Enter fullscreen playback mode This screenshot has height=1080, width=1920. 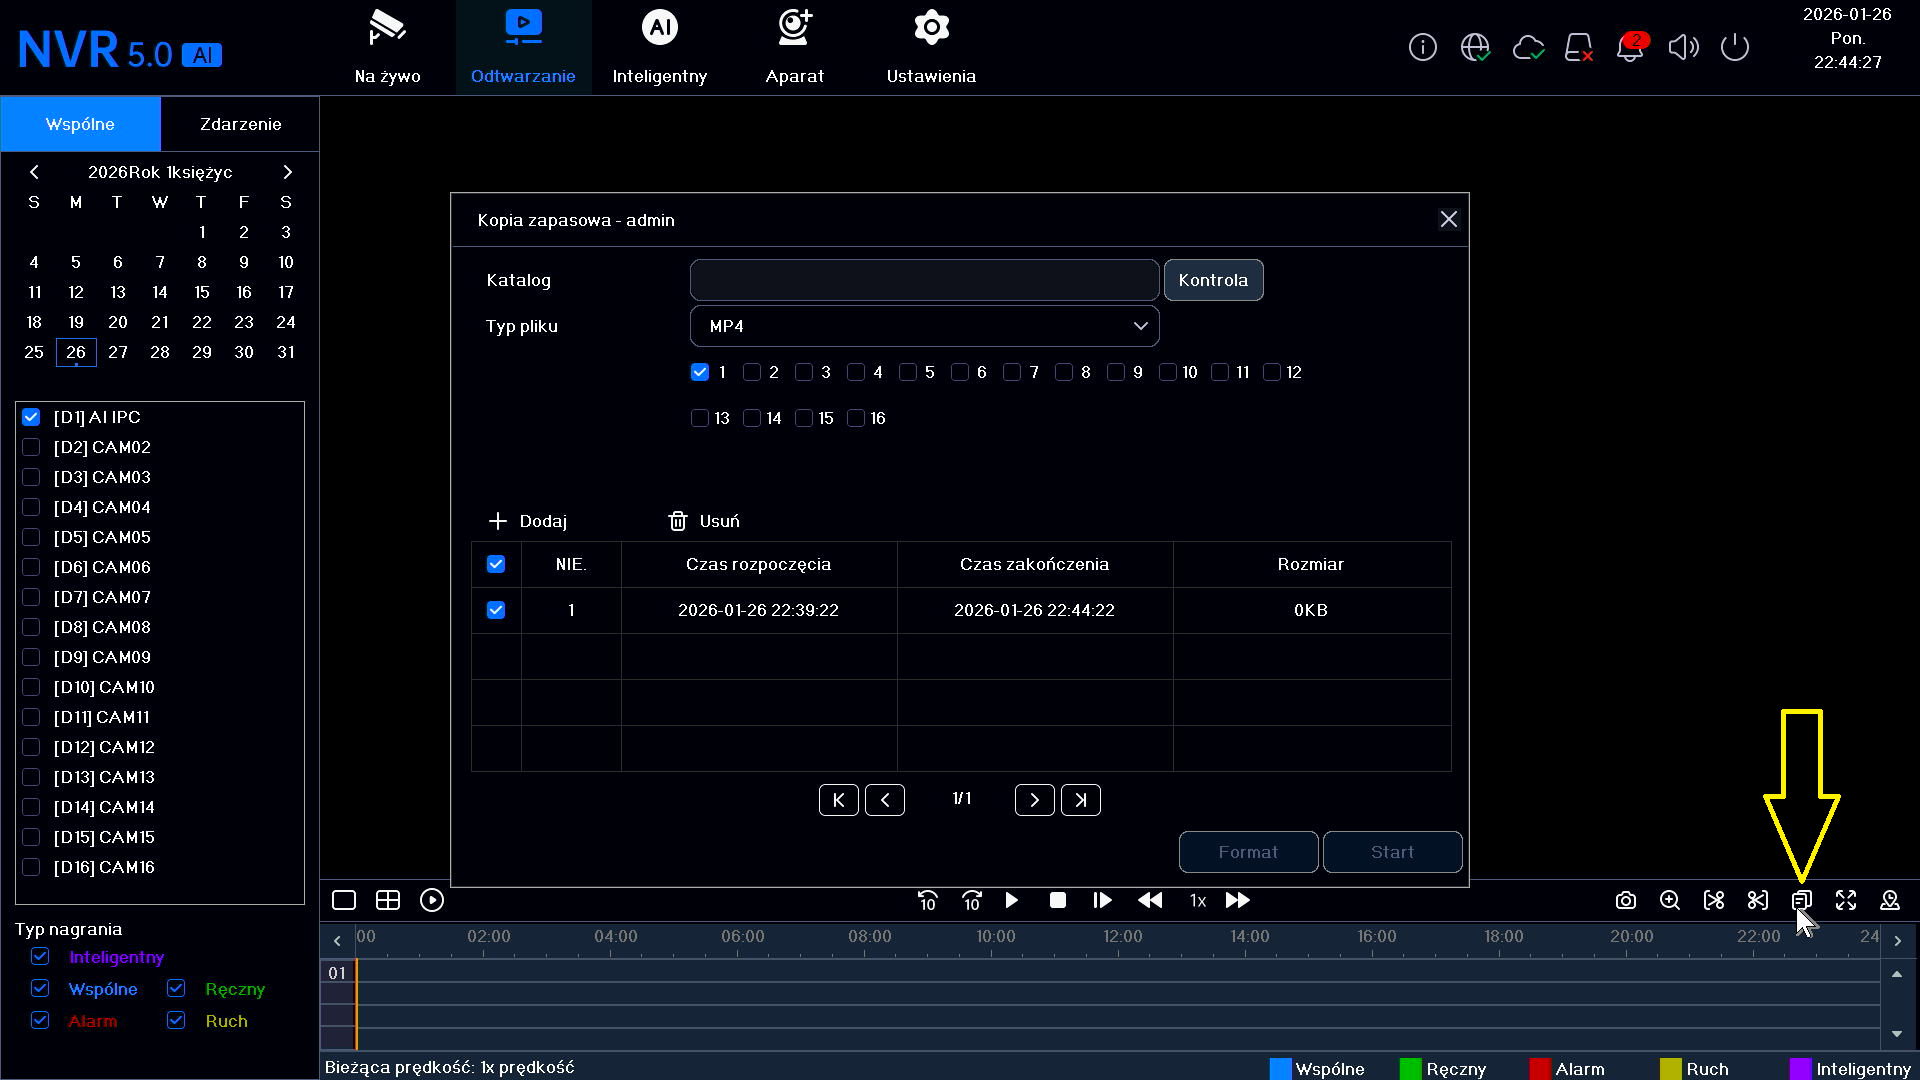point(1846,900)
